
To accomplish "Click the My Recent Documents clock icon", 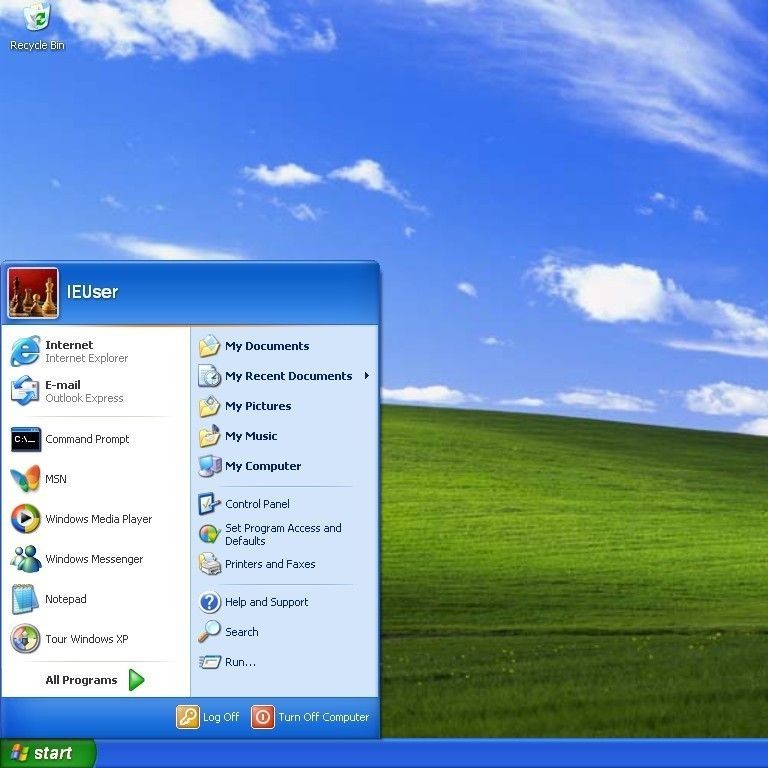I will (x=210, y=376).
